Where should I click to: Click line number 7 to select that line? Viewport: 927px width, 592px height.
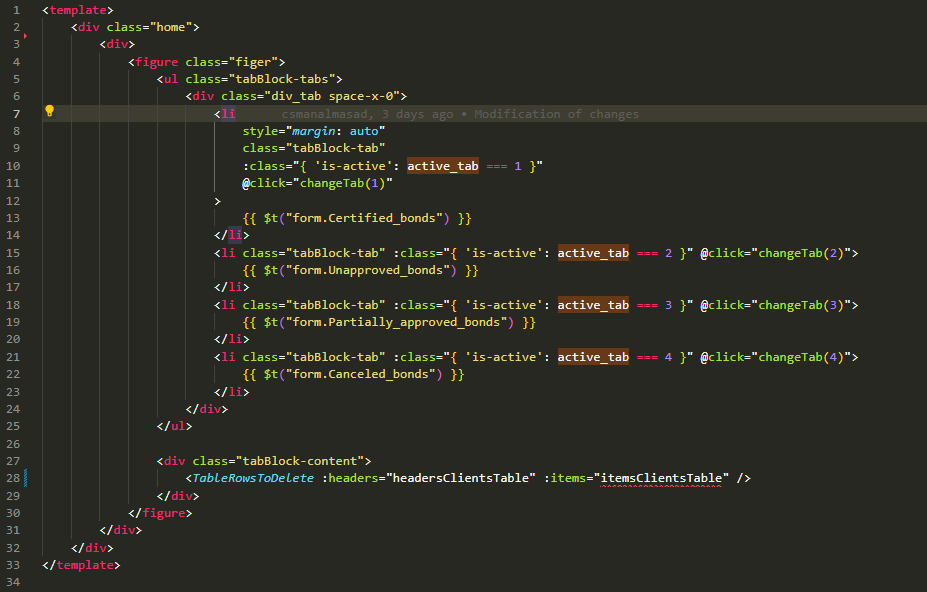tap(16, 113)
